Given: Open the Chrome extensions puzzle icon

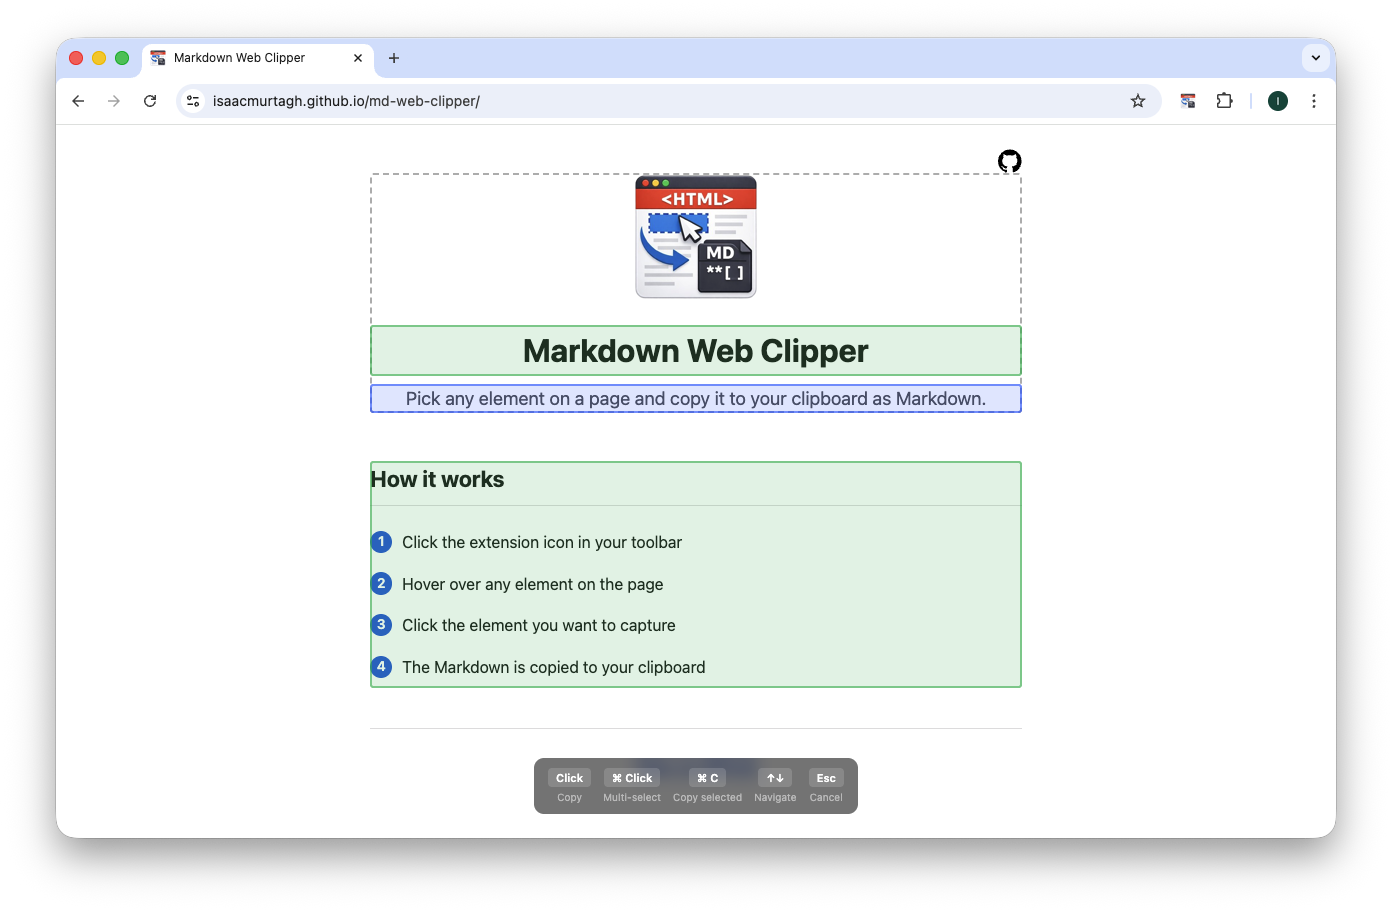Looking at the screenshot, I should click(x=1224, y=100).
